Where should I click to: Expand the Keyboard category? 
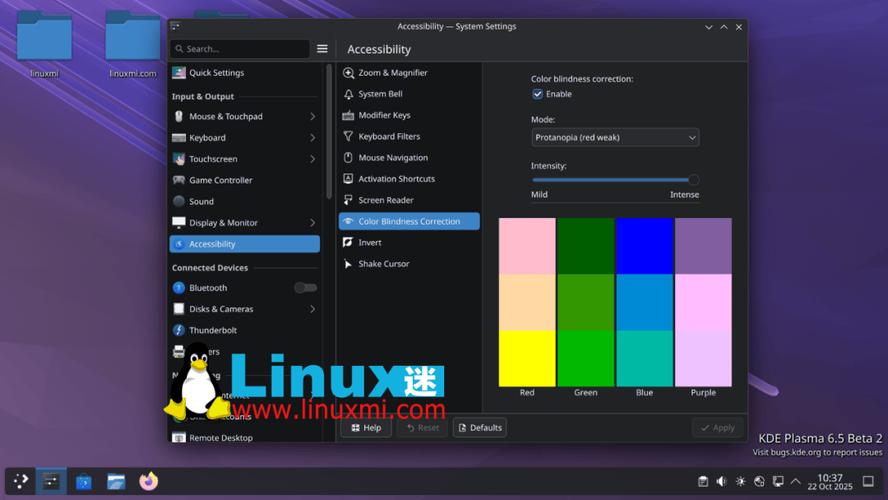click(312, 138)
